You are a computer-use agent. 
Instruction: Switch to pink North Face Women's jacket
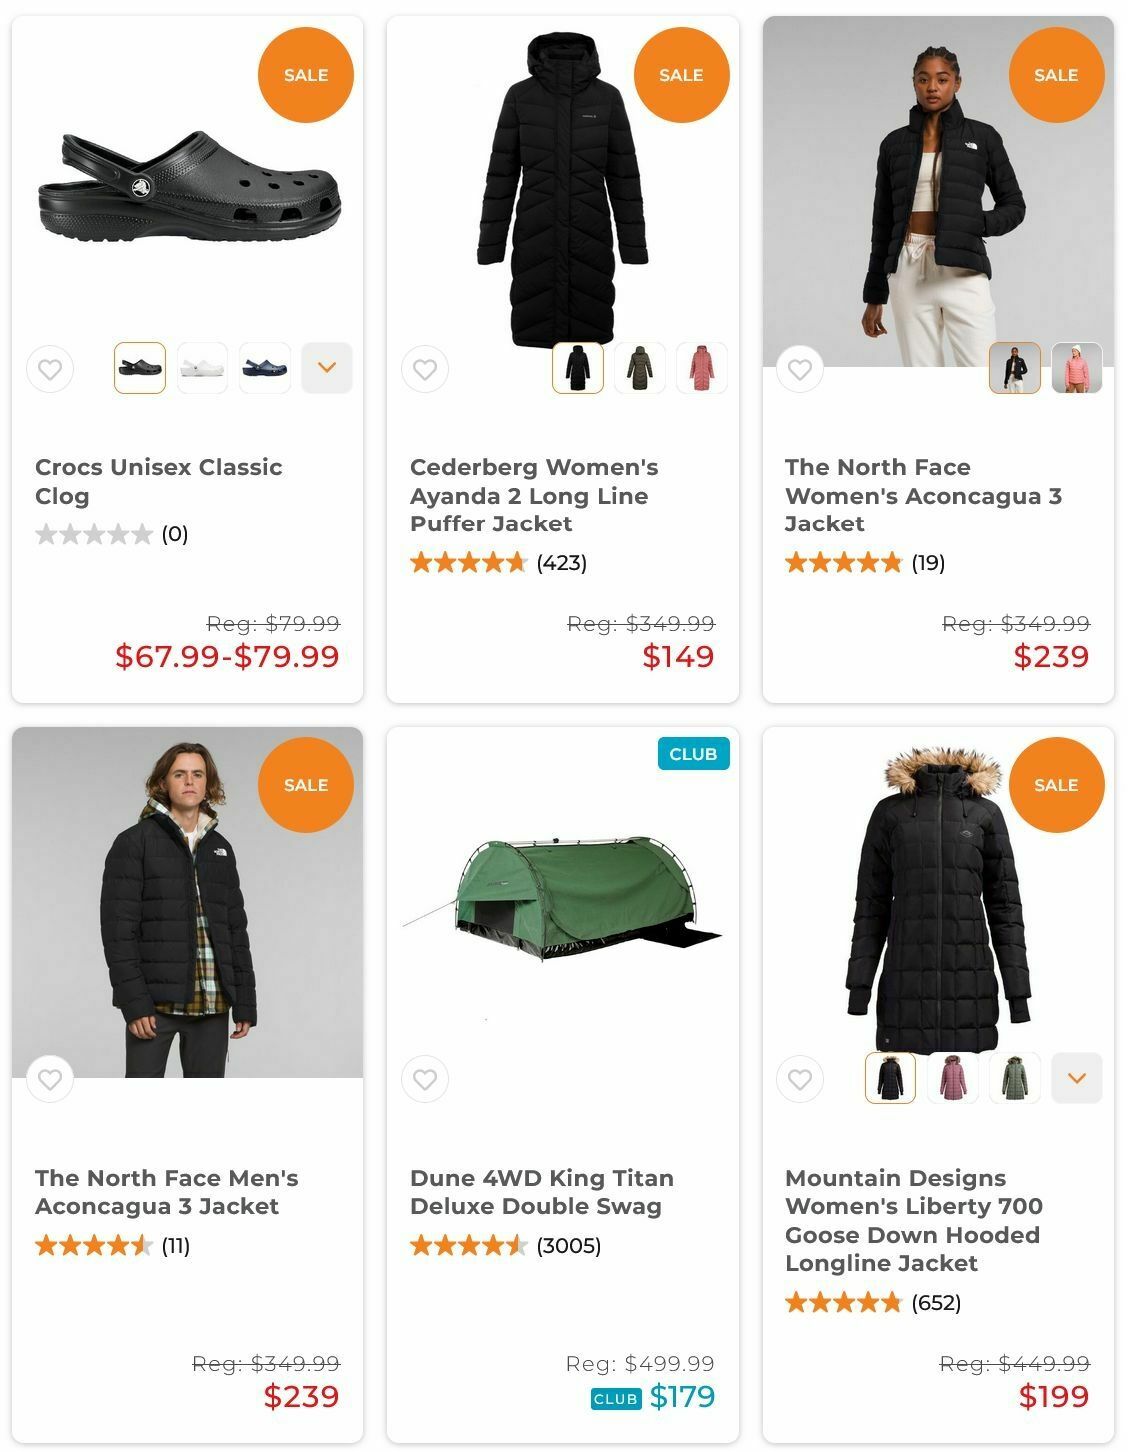point(1077,368)
